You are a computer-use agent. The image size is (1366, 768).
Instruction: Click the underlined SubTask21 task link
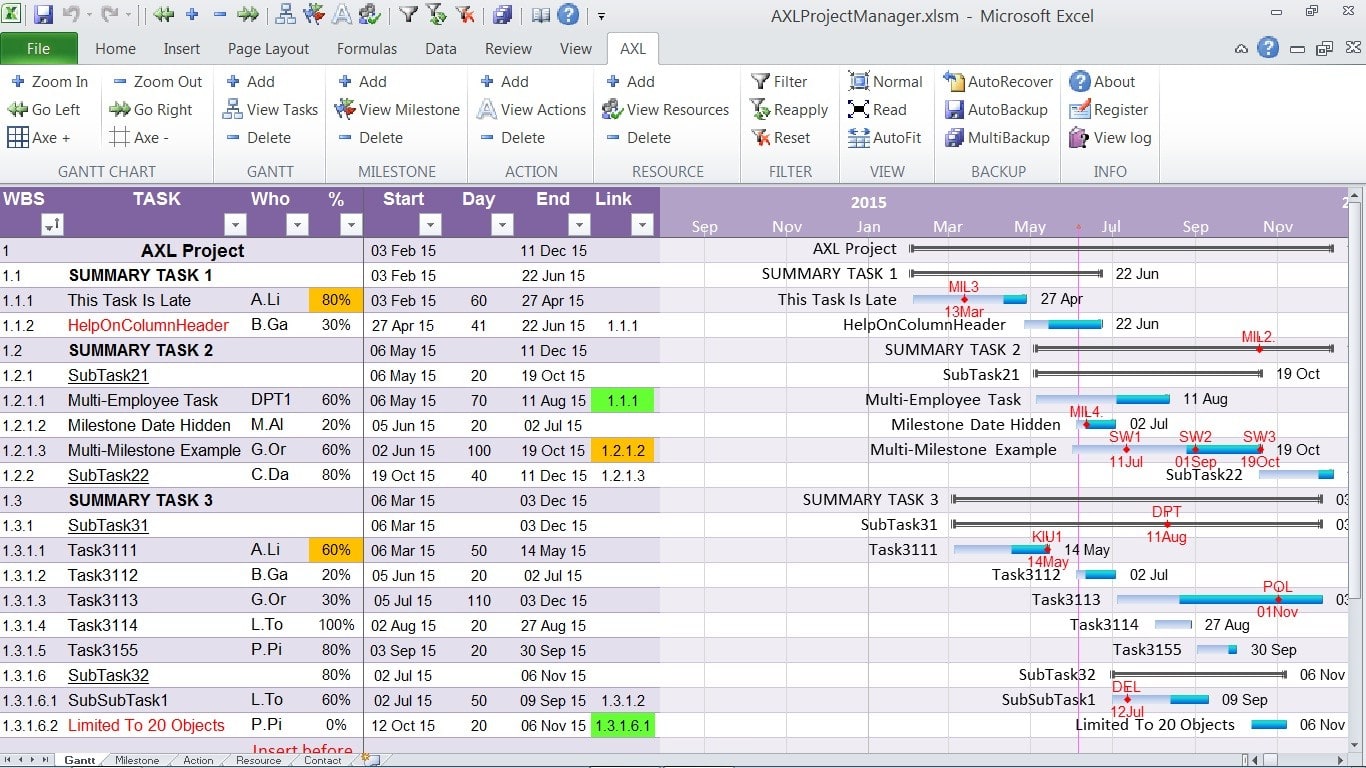[108, 376]
